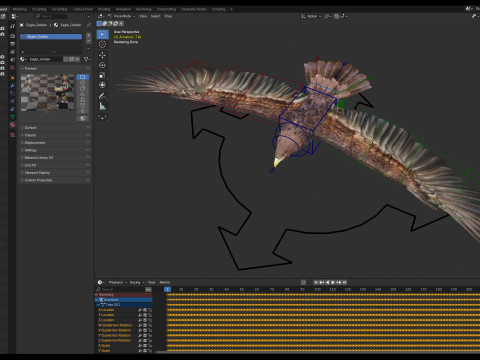Mute the W Quaternion Rotation channel

[x=145, y=325]
